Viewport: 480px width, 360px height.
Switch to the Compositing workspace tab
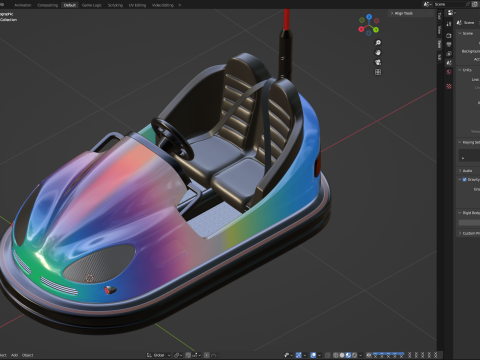click(47, 5)
